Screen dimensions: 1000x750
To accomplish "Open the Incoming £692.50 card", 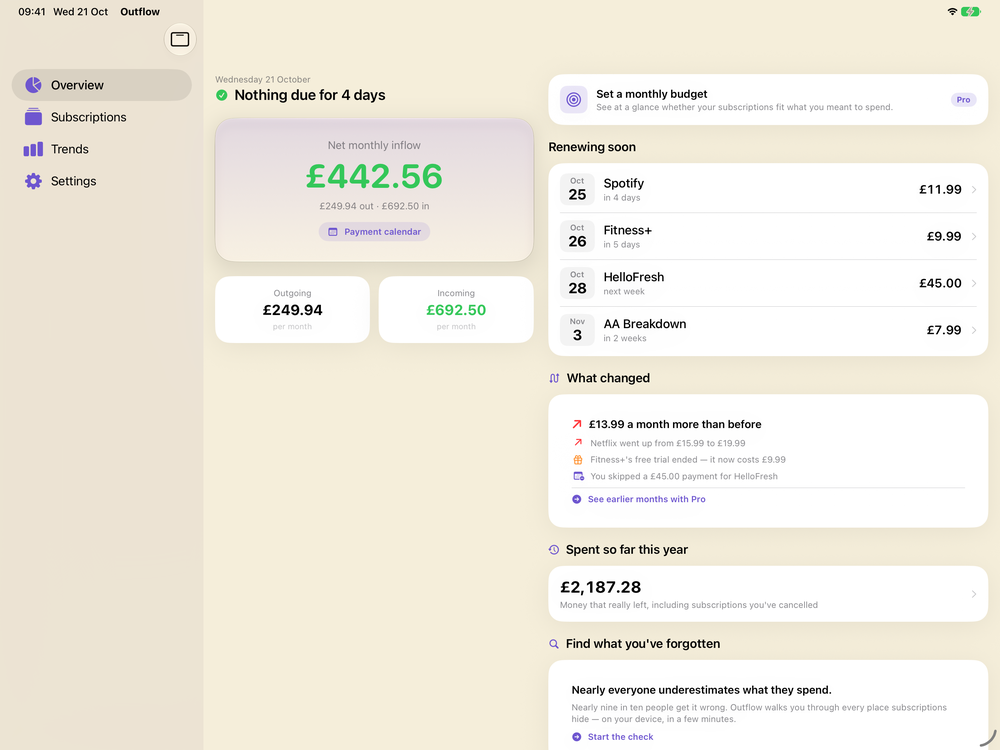I will click(x=456, y=309).
